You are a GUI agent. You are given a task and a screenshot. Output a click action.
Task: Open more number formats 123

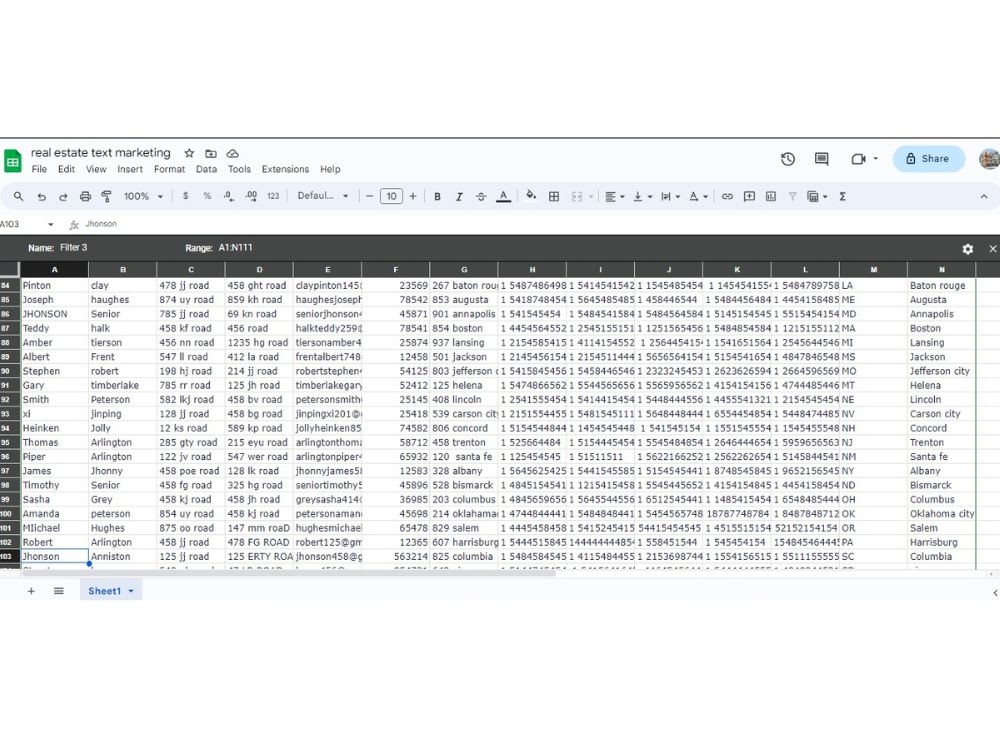pyautogui.click(x=273, y=196)
